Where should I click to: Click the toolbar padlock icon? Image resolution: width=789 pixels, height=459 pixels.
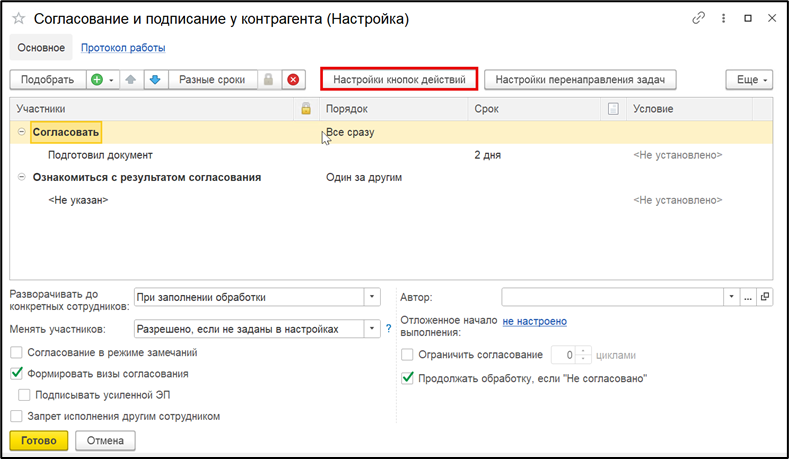pyautogui.click(x=269, y=80)
